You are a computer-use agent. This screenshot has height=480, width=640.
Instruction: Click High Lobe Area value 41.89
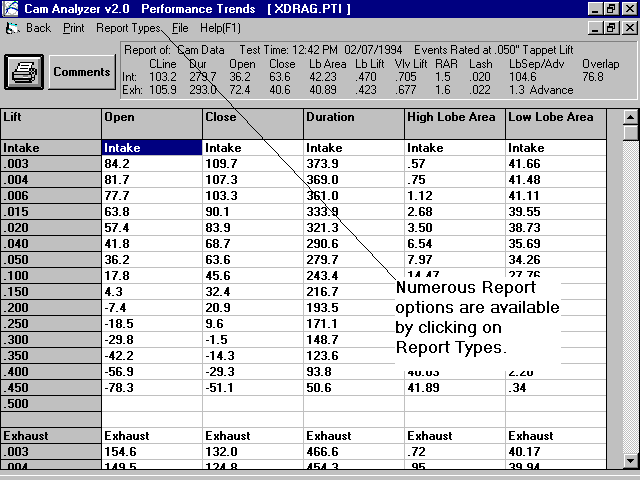pos(455,388)
